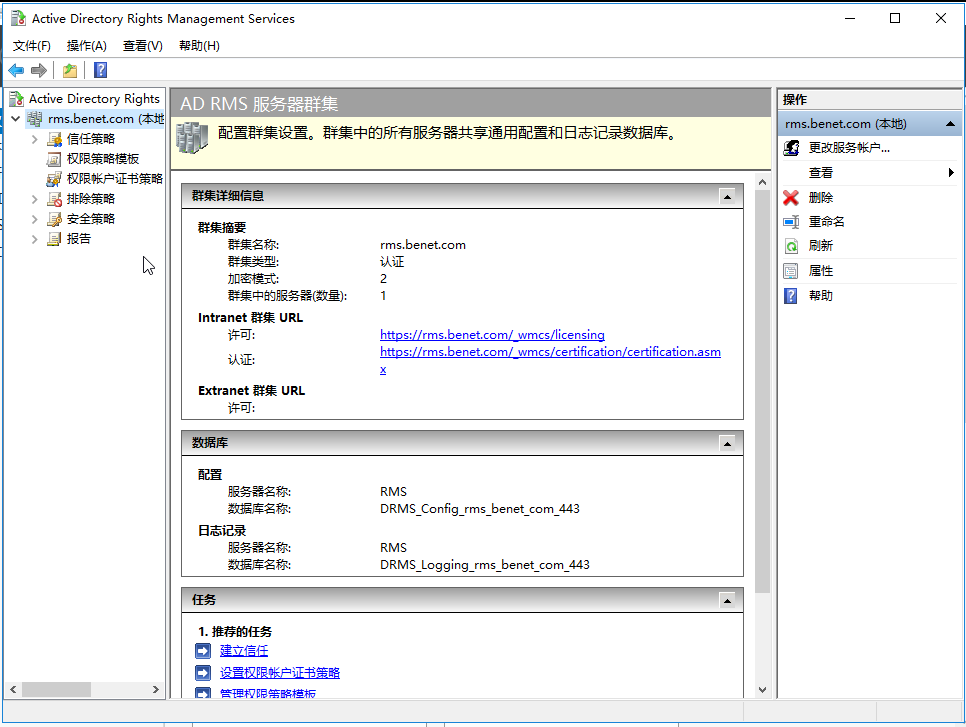Open the 查看(V) menu
Viewport: 966px width, 727px height.
142,46
